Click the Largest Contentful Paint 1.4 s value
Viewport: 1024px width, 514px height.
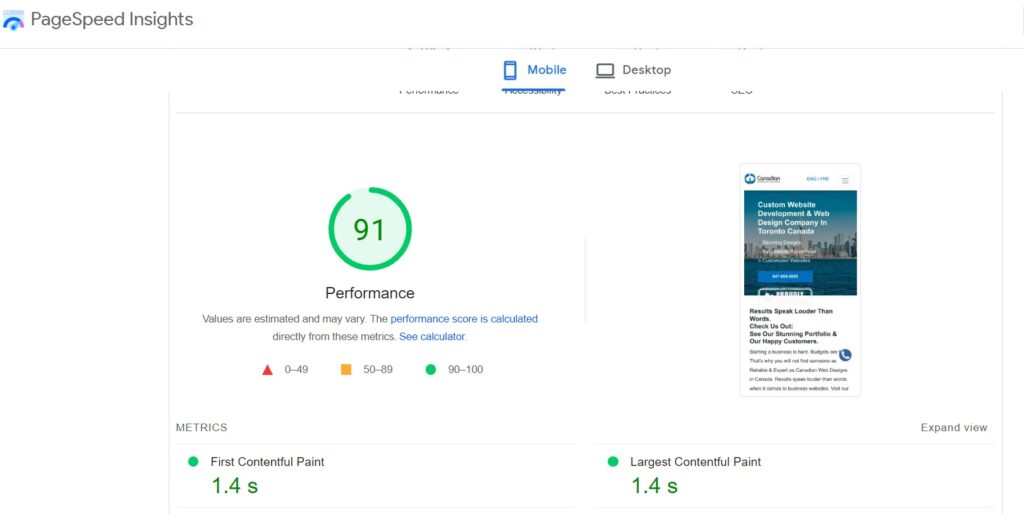click(x=654, y=486)
